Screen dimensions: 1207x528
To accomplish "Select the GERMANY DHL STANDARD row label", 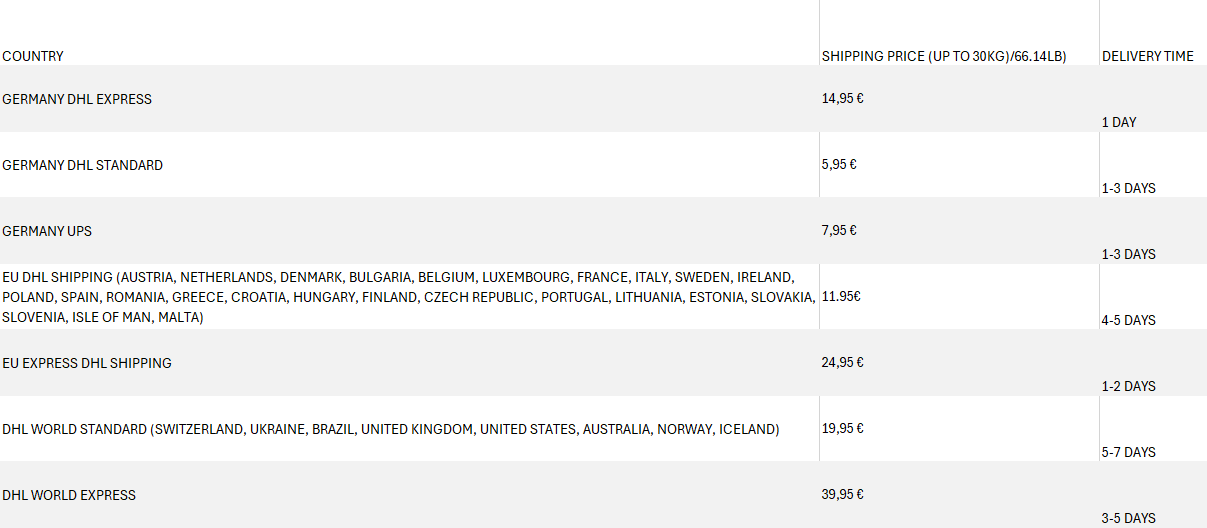I will [82, 165].
